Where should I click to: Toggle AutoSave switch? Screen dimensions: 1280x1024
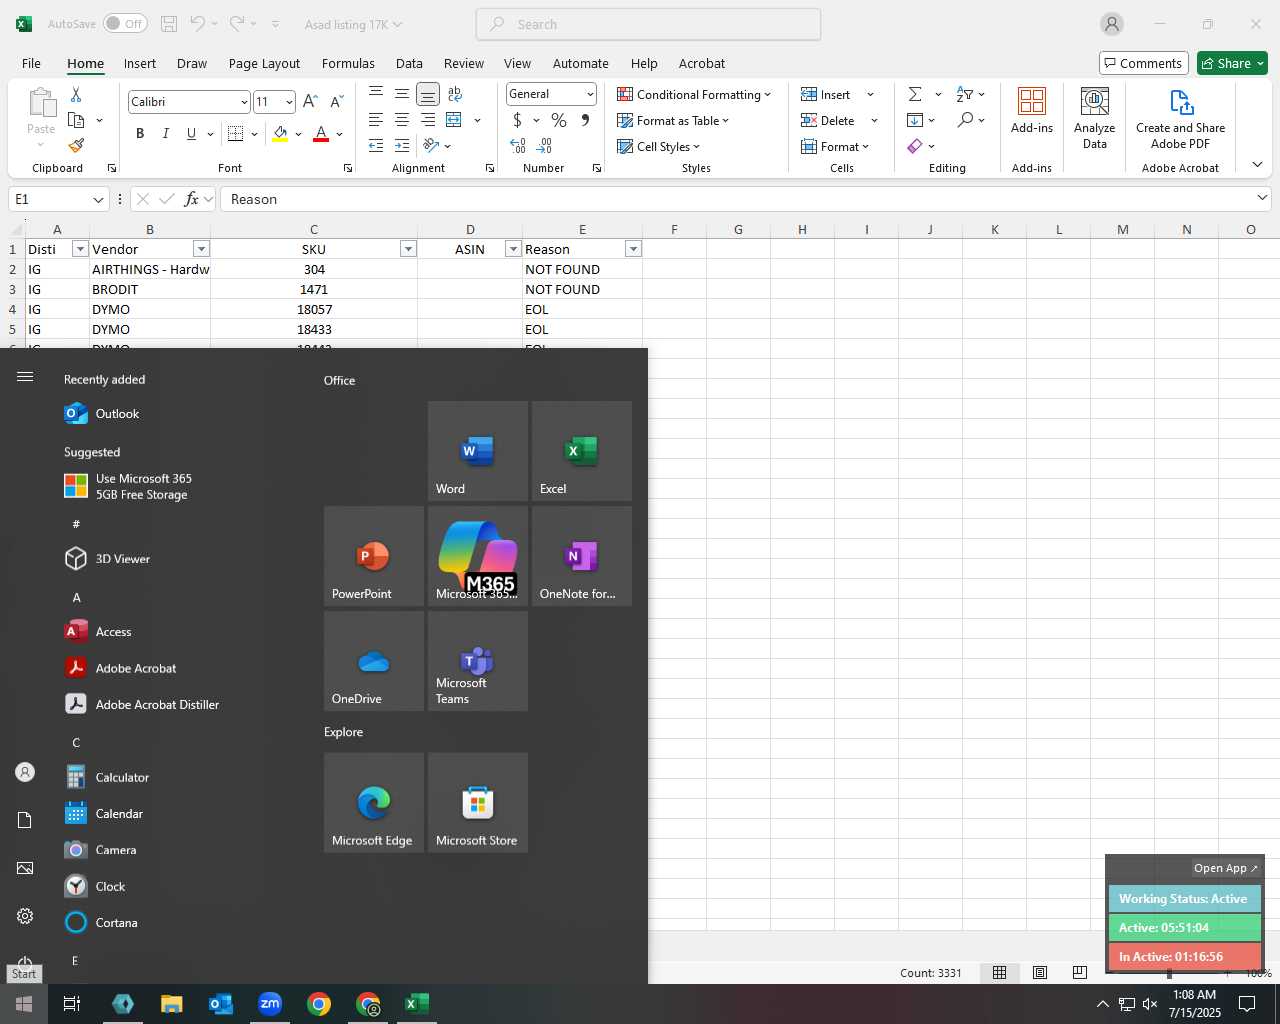point(125,24)
